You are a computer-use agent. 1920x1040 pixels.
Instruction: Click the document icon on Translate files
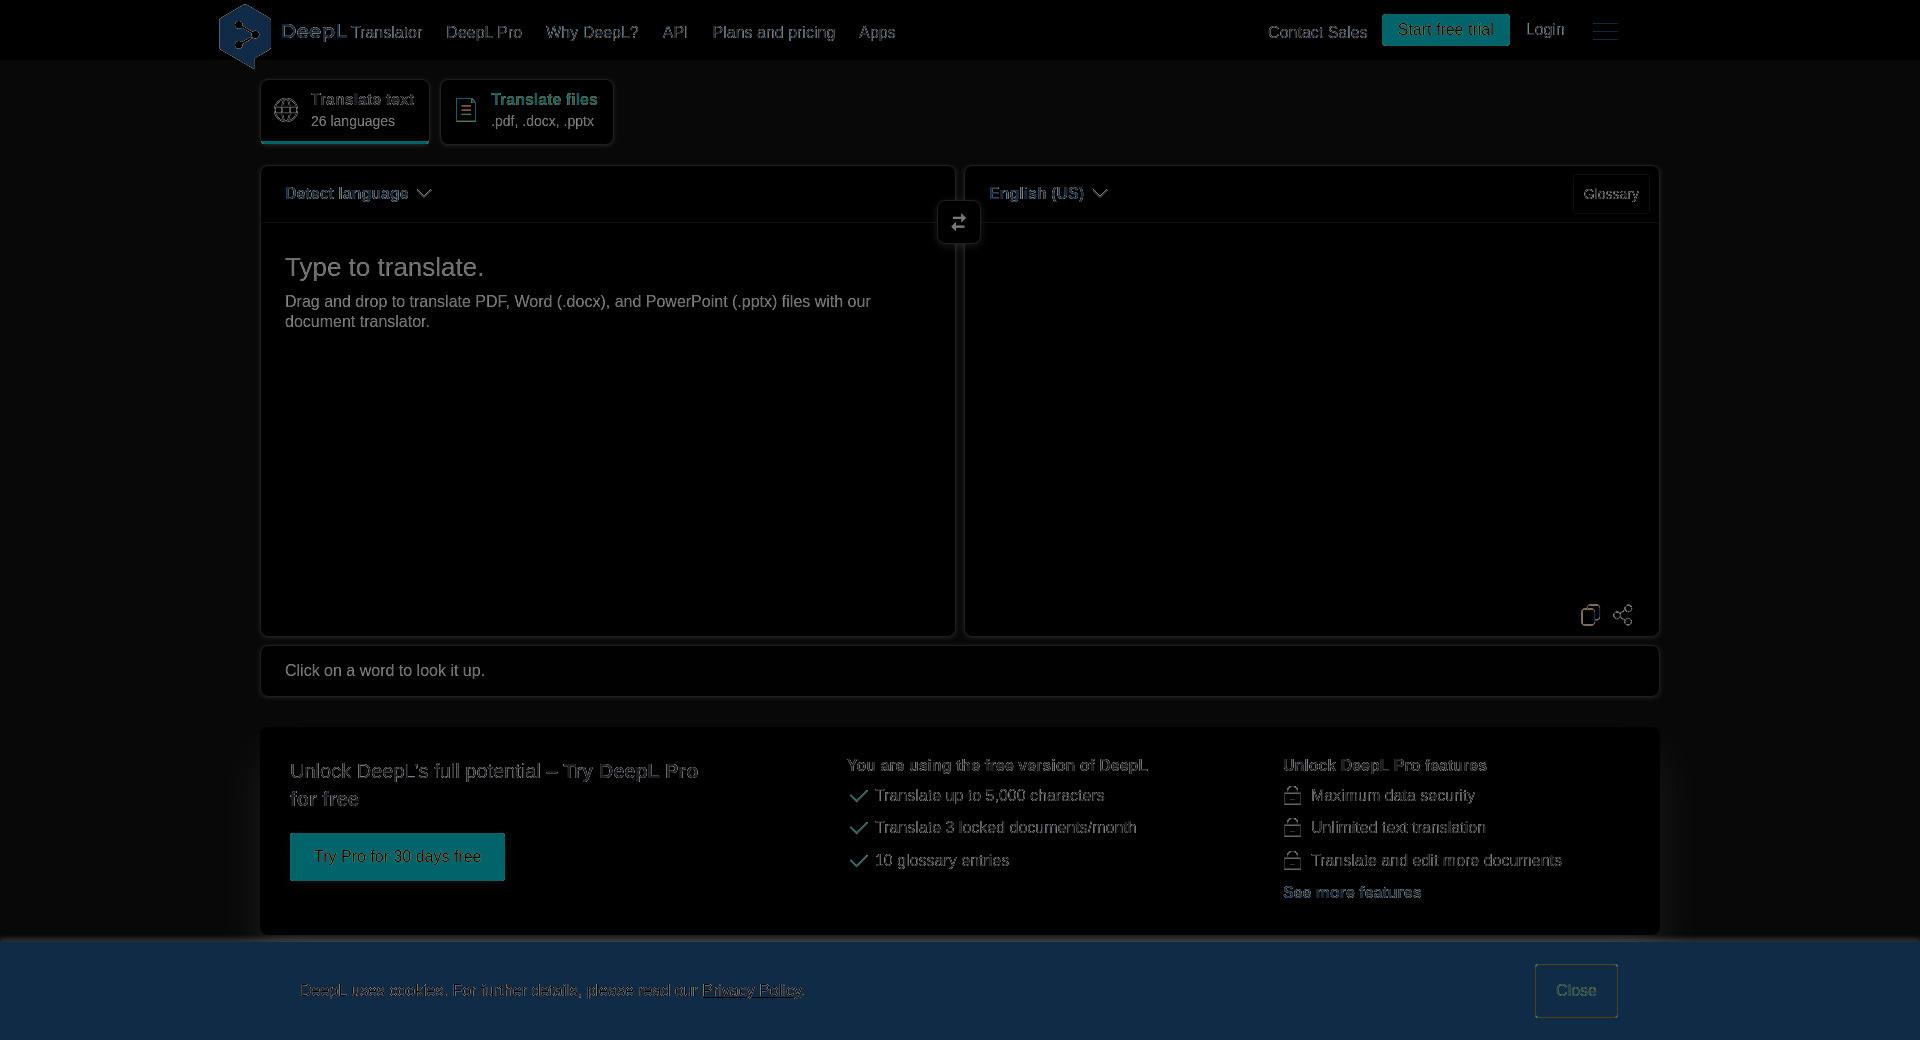466,110
